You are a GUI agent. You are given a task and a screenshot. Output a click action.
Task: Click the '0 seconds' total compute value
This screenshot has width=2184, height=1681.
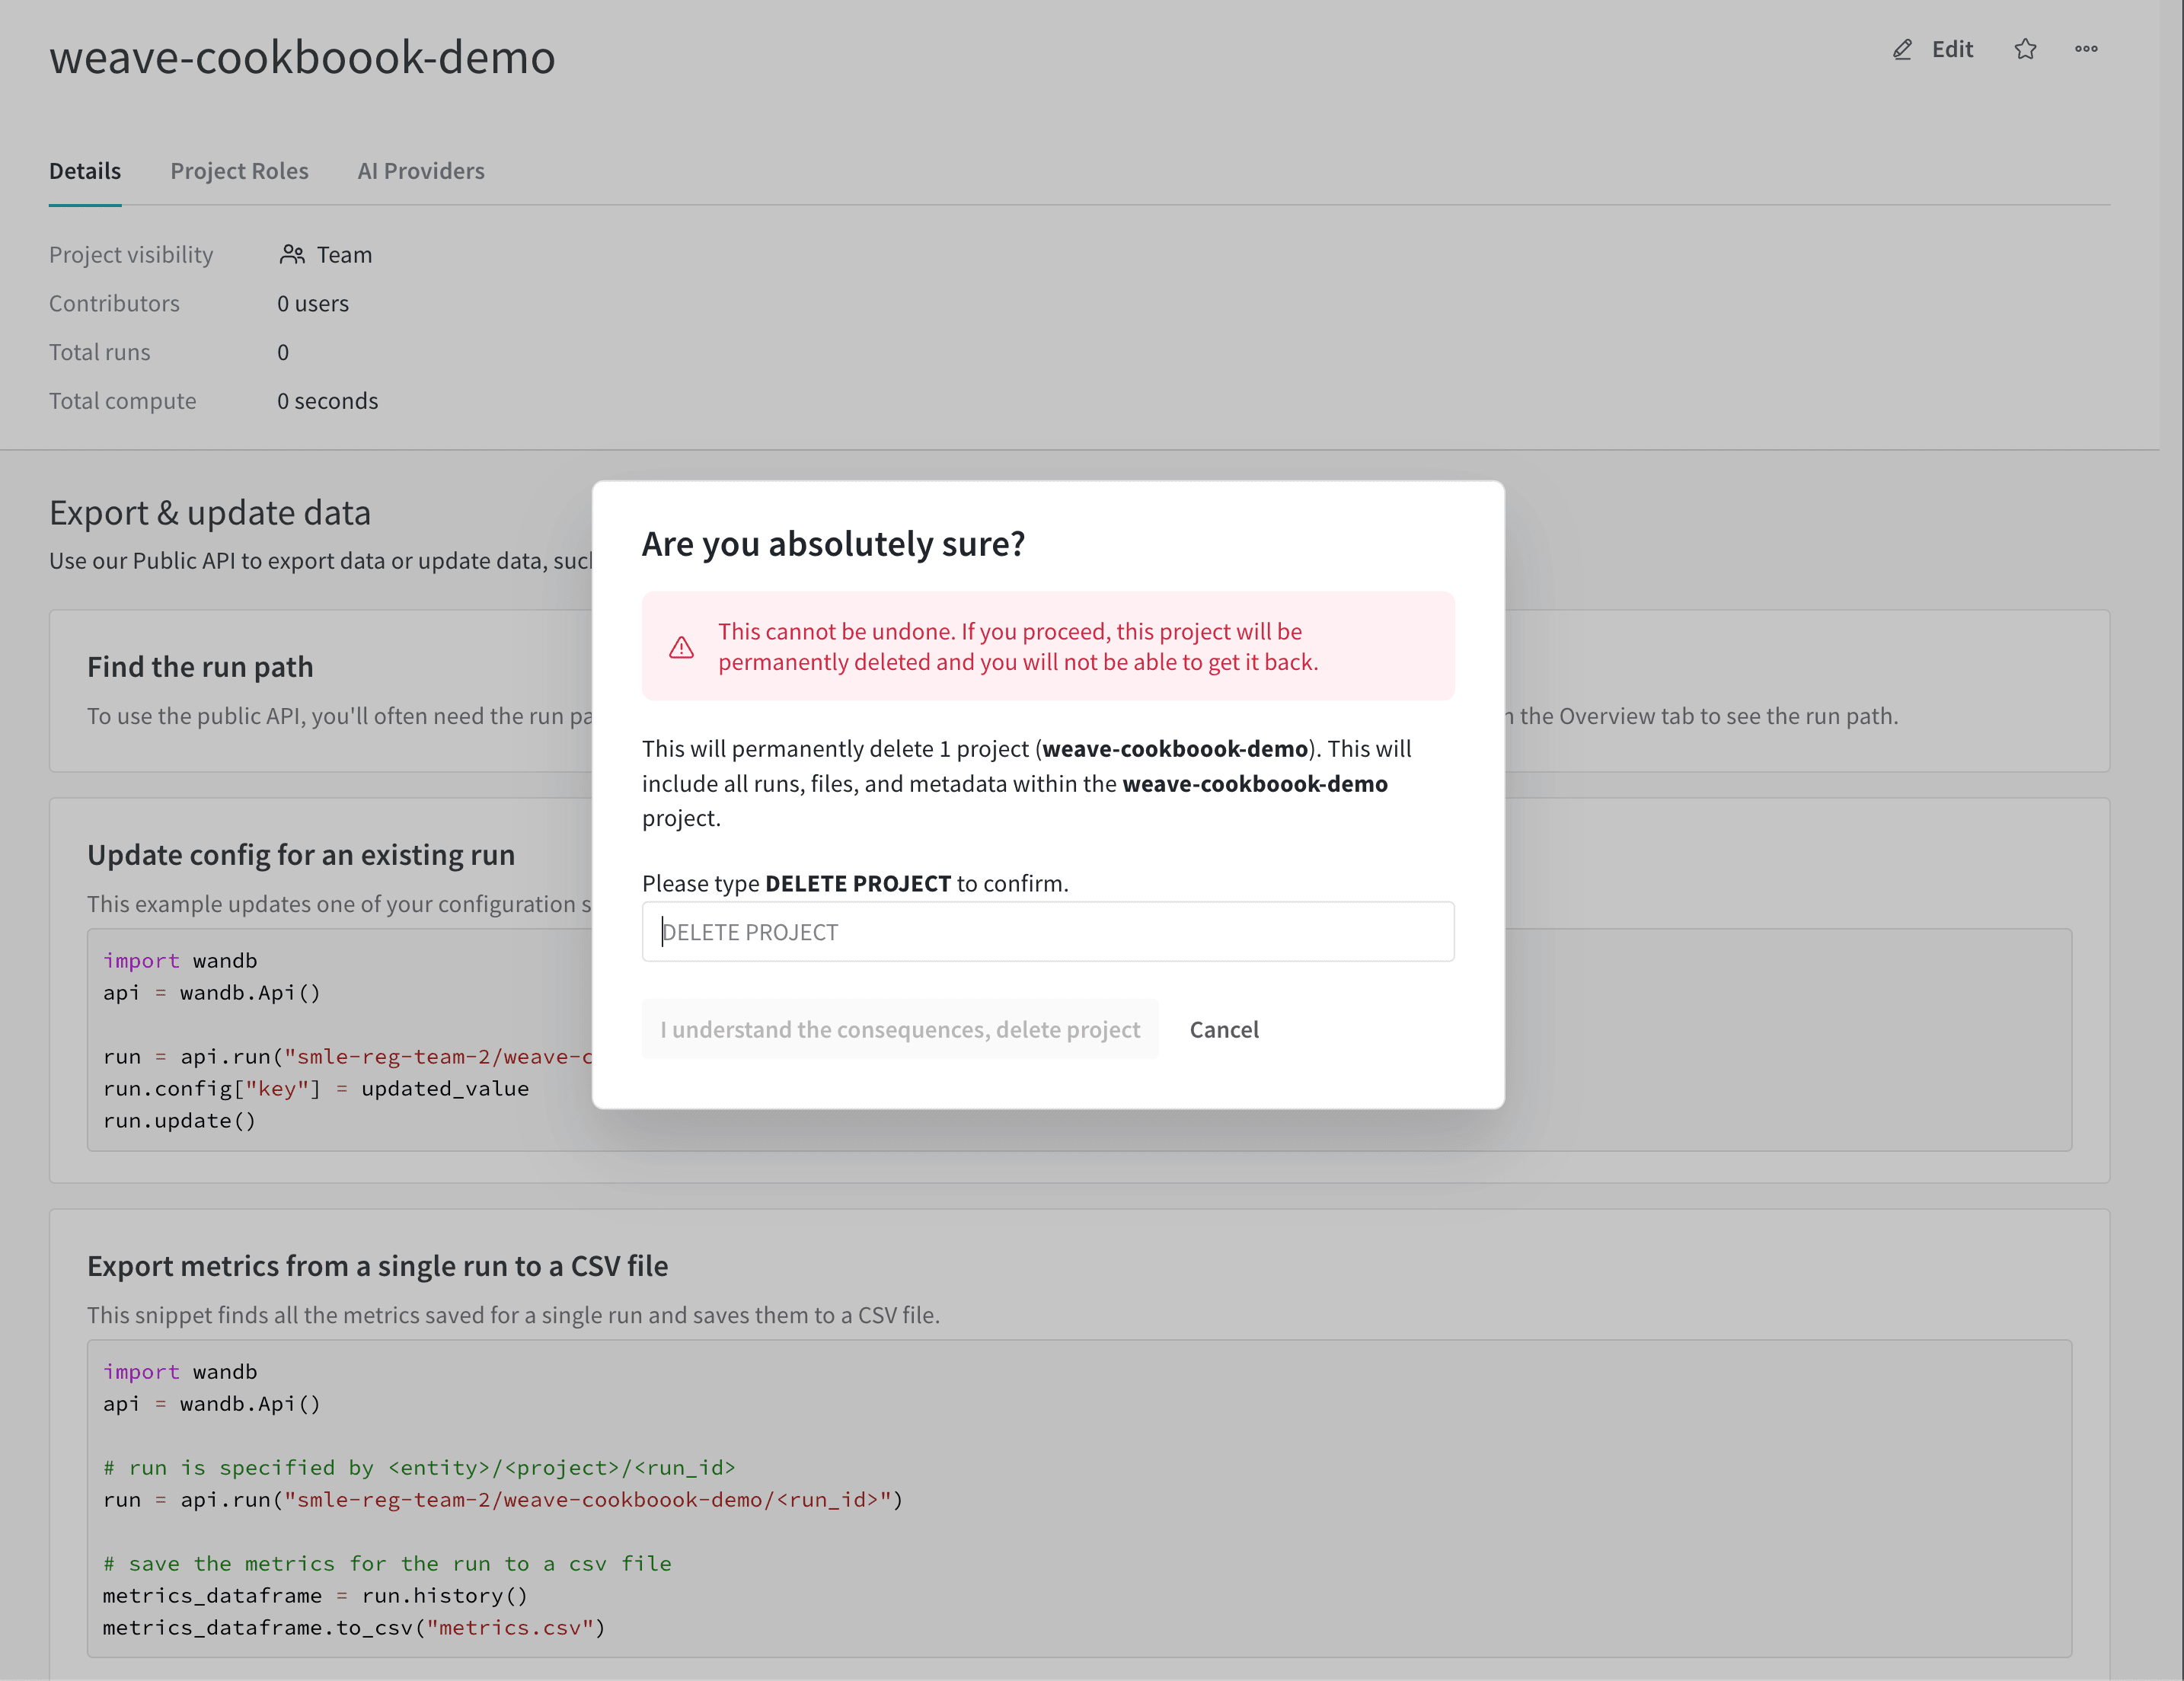point(328,400)
